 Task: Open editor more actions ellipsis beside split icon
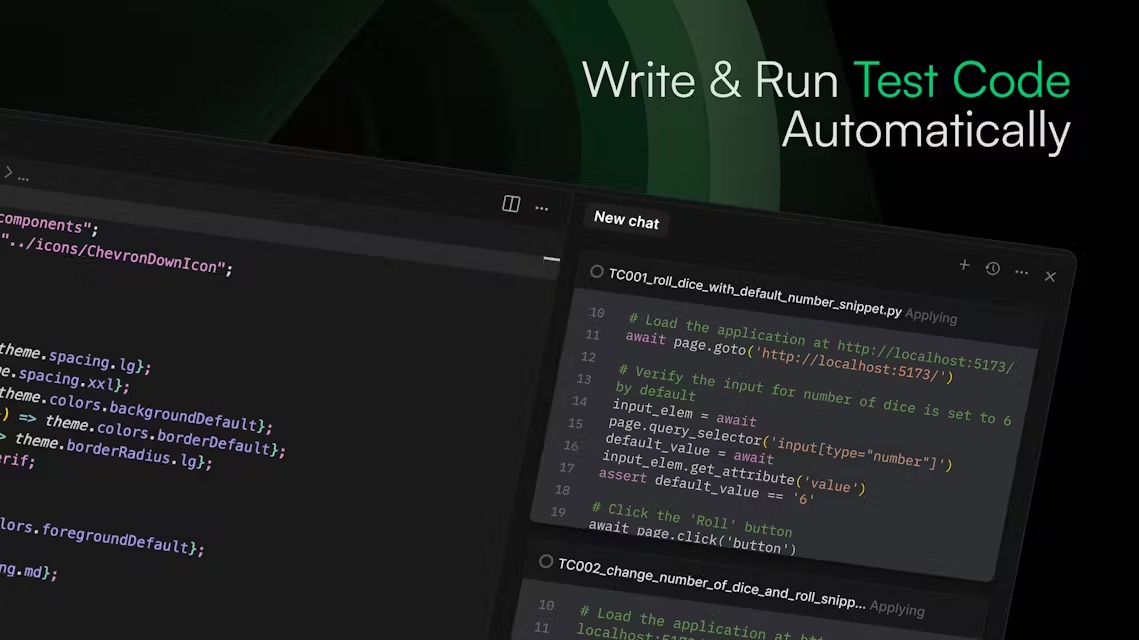tap(542, 208)
